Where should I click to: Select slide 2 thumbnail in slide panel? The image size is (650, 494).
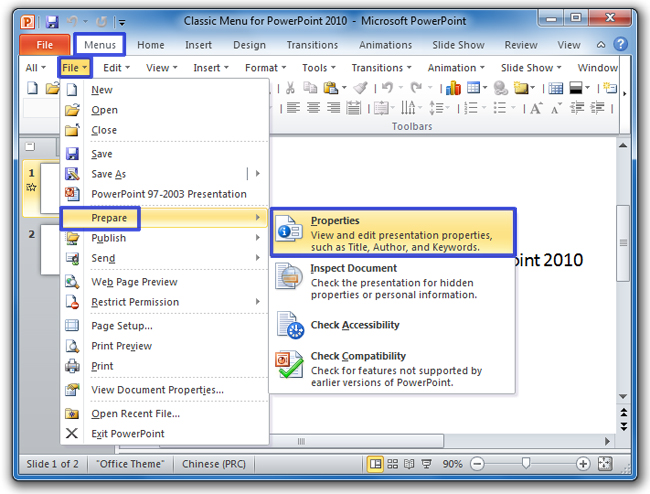pos(50,250)
